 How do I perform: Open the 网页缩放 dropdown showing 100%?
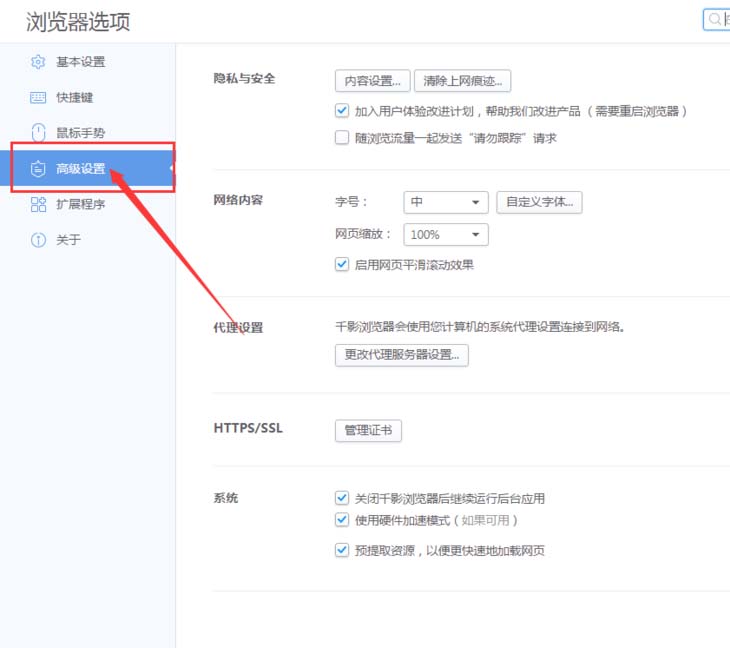tap(446, 235)
